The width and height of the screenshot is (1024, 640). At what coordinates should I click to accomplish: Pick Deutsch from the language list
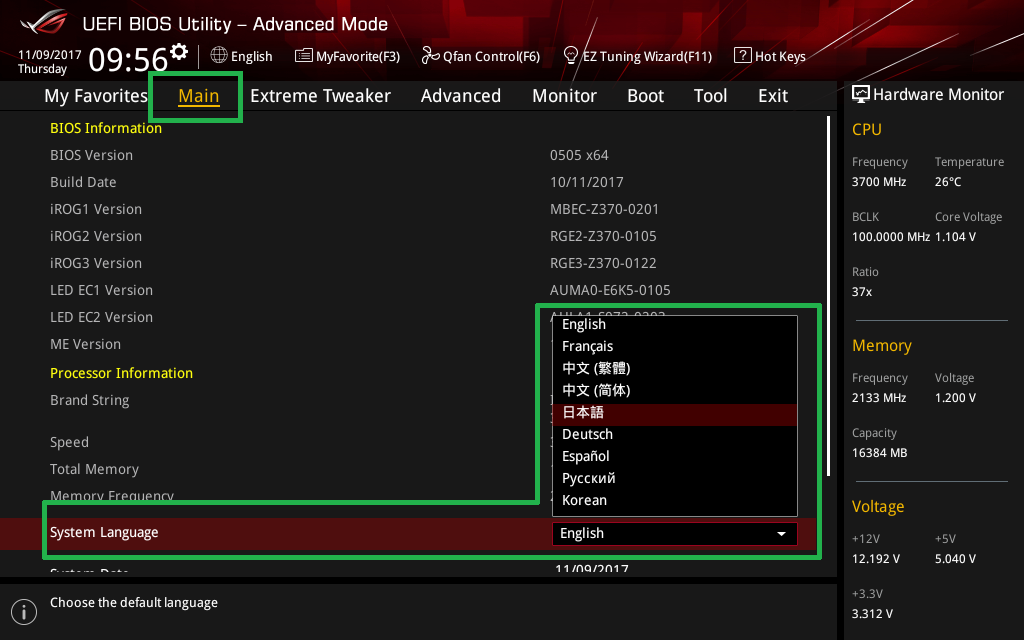[x=675, y=434]
